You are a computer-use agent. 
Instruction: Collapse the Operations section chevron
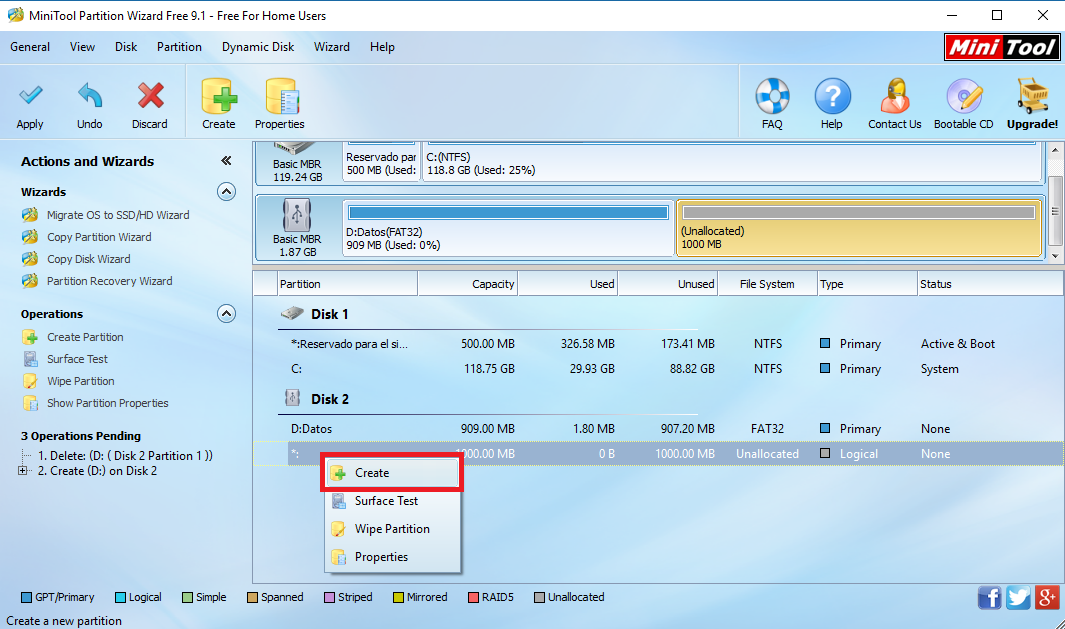tap(226, 314)
